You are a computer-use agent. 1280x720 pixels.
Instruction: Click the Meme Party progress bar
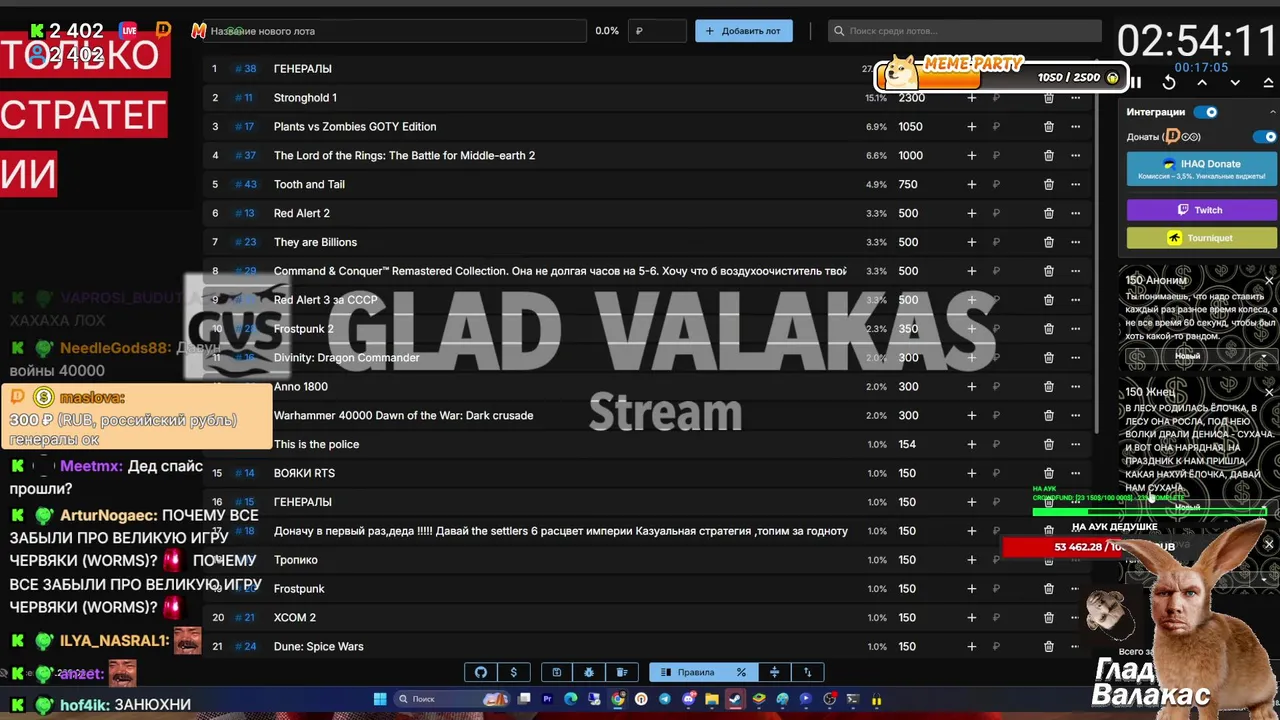1000,77
